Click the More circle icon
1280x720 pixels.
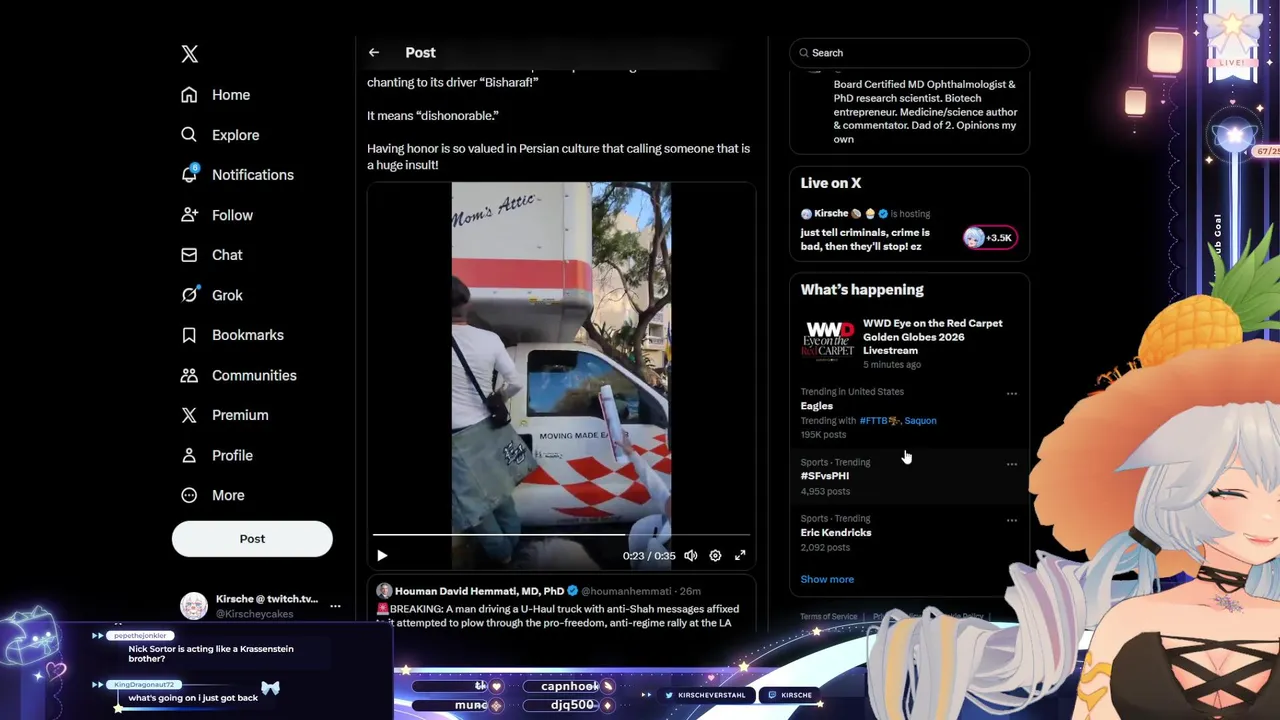pos(189,495)
